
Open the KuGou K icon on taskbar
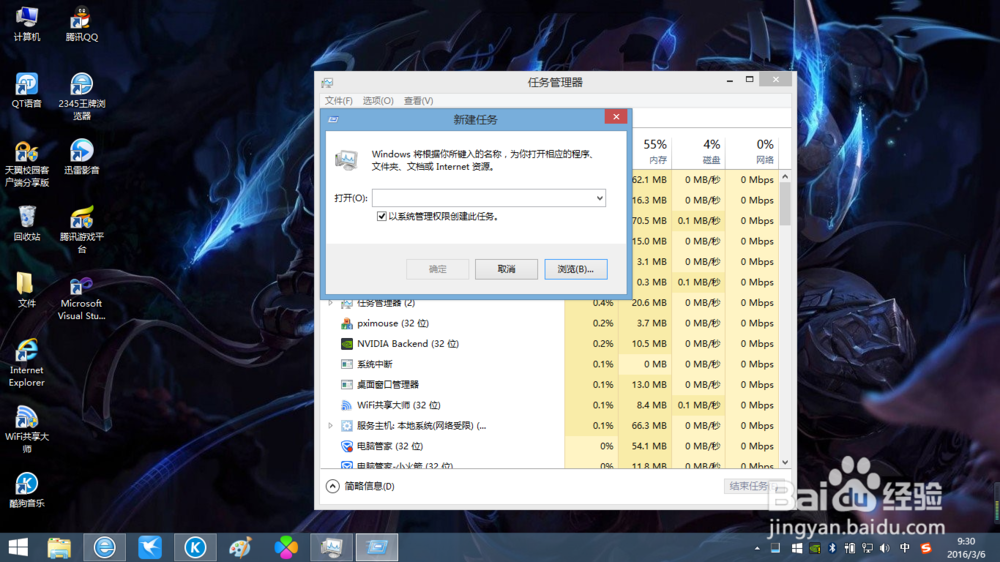[x=195, y=547]
